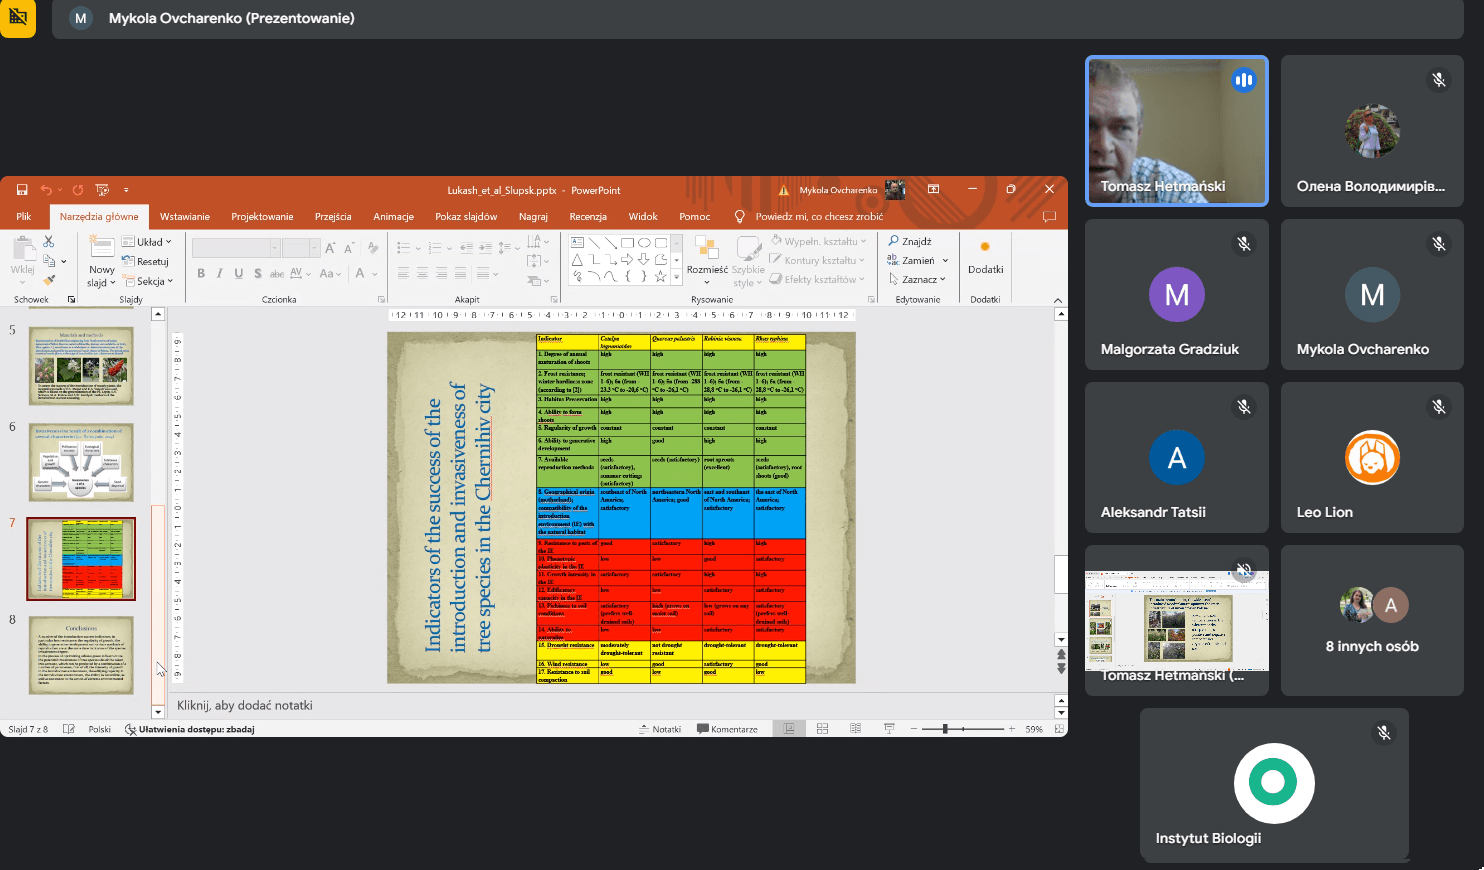Switch to the Pokaz slajdów tab
This screenshot has height=870, width=1484.
466,216
